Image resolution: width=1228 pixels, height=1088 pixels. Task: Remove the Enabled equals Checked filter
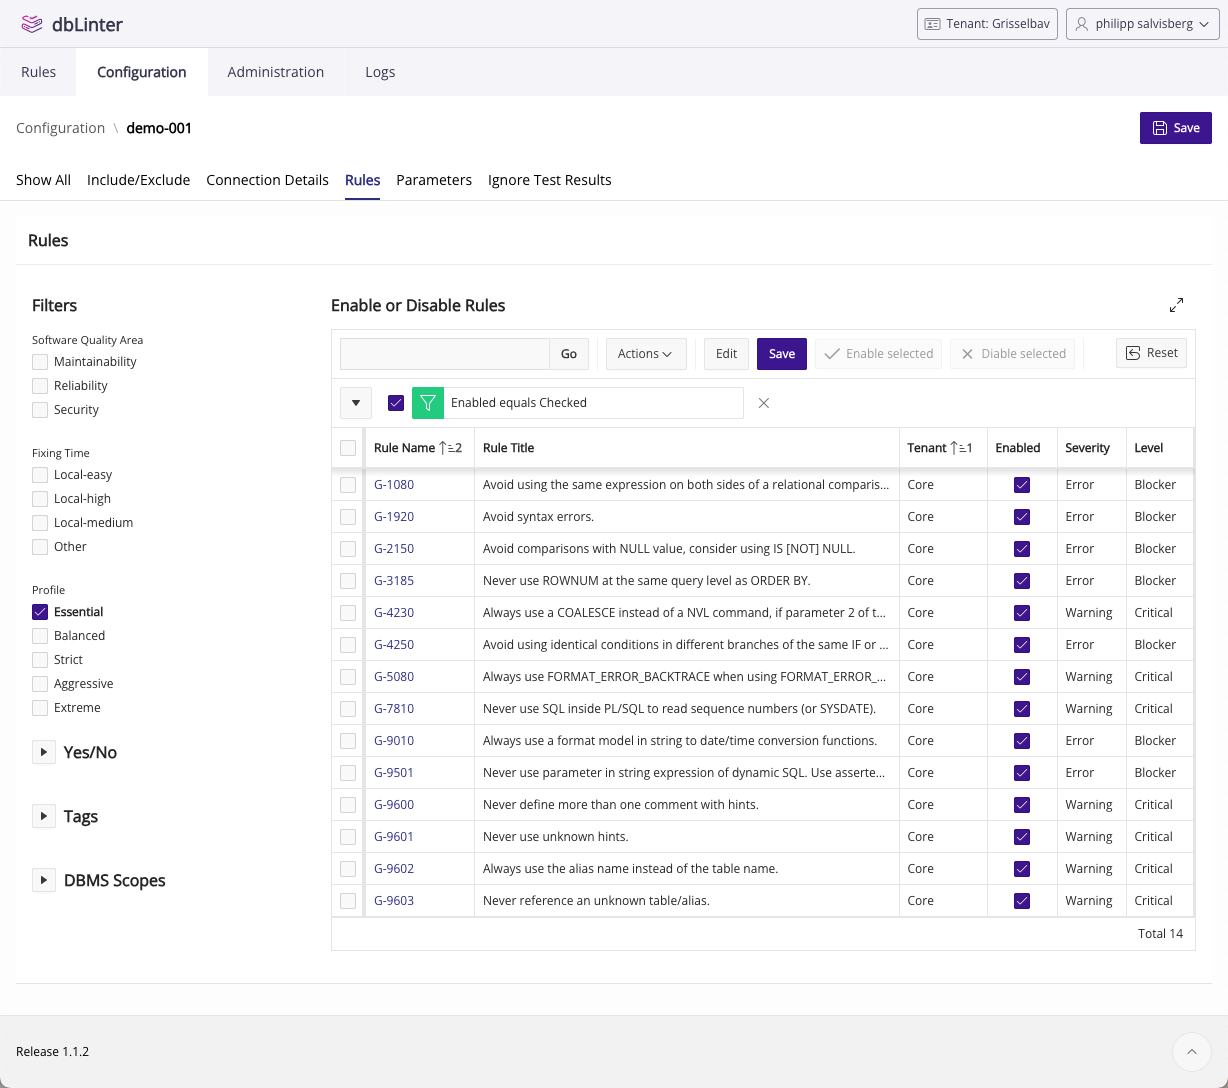tap(764, 403)
